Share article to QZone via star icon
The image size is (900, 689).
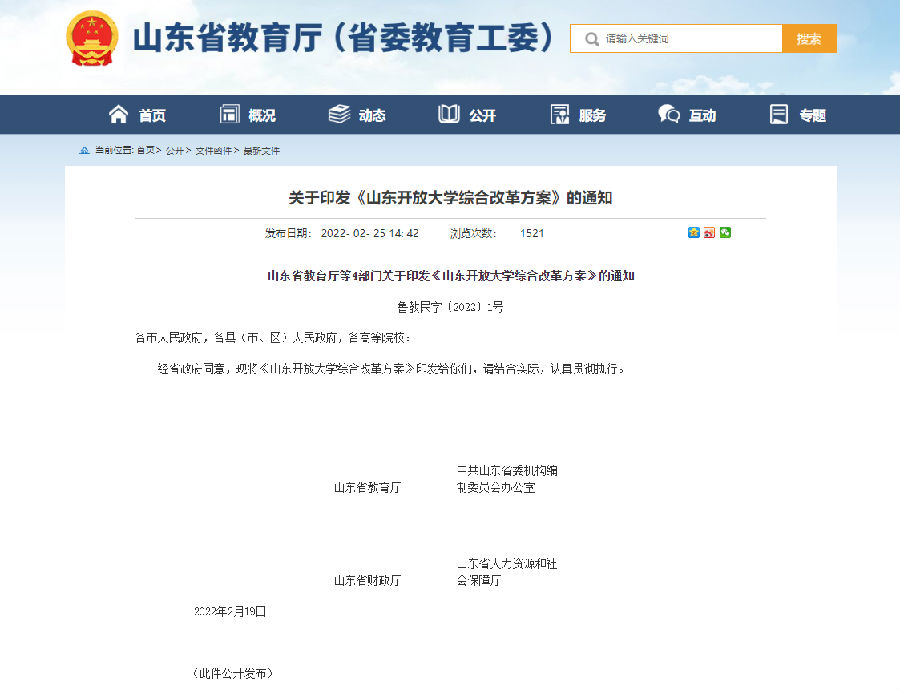pos(694,233)
